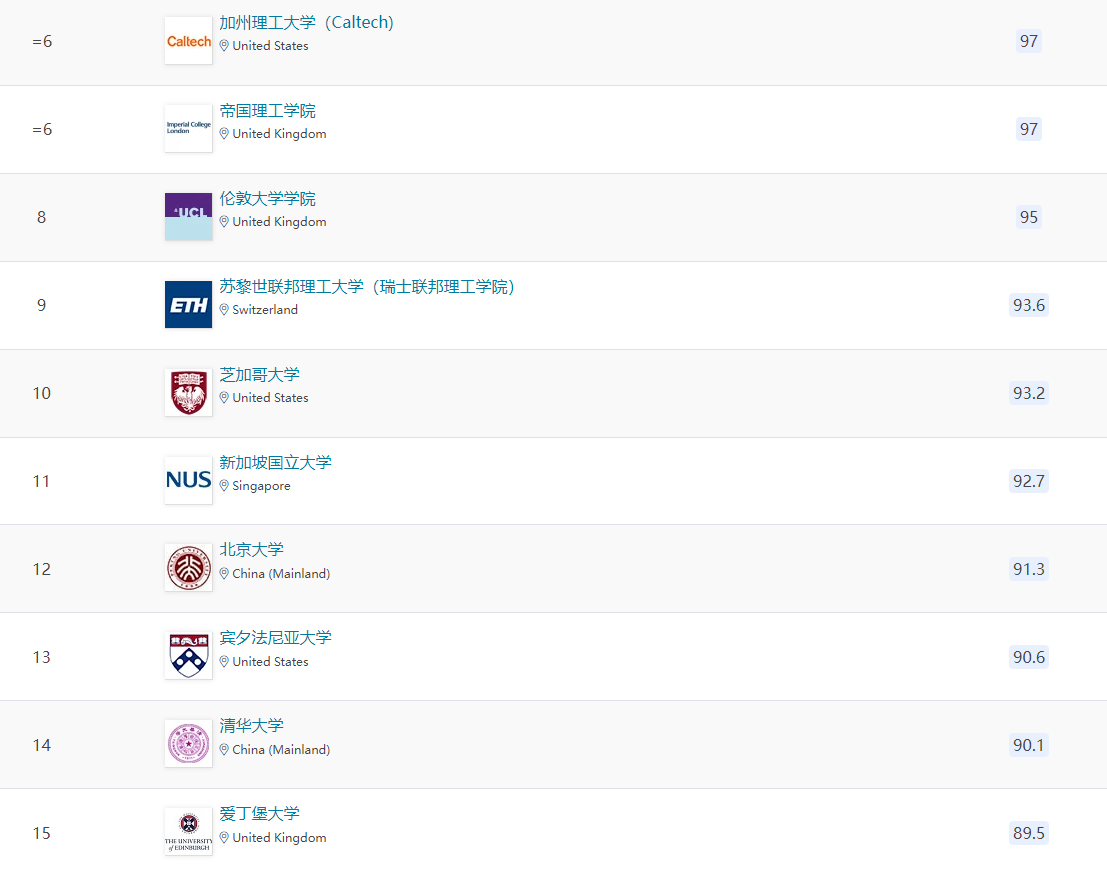The height and width of the screenshot is (876, 1107).
Task: Select rank number 10
Action: pos(42,393)
